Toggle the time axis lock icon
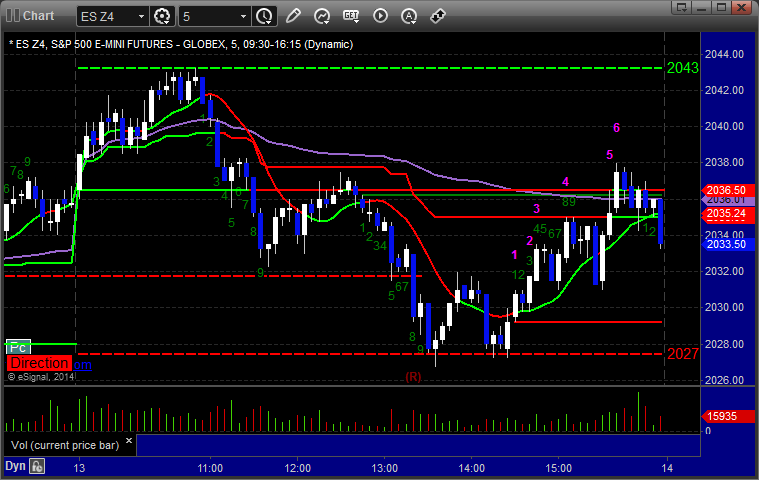This screenshot has height=480, width=759. 37,466
